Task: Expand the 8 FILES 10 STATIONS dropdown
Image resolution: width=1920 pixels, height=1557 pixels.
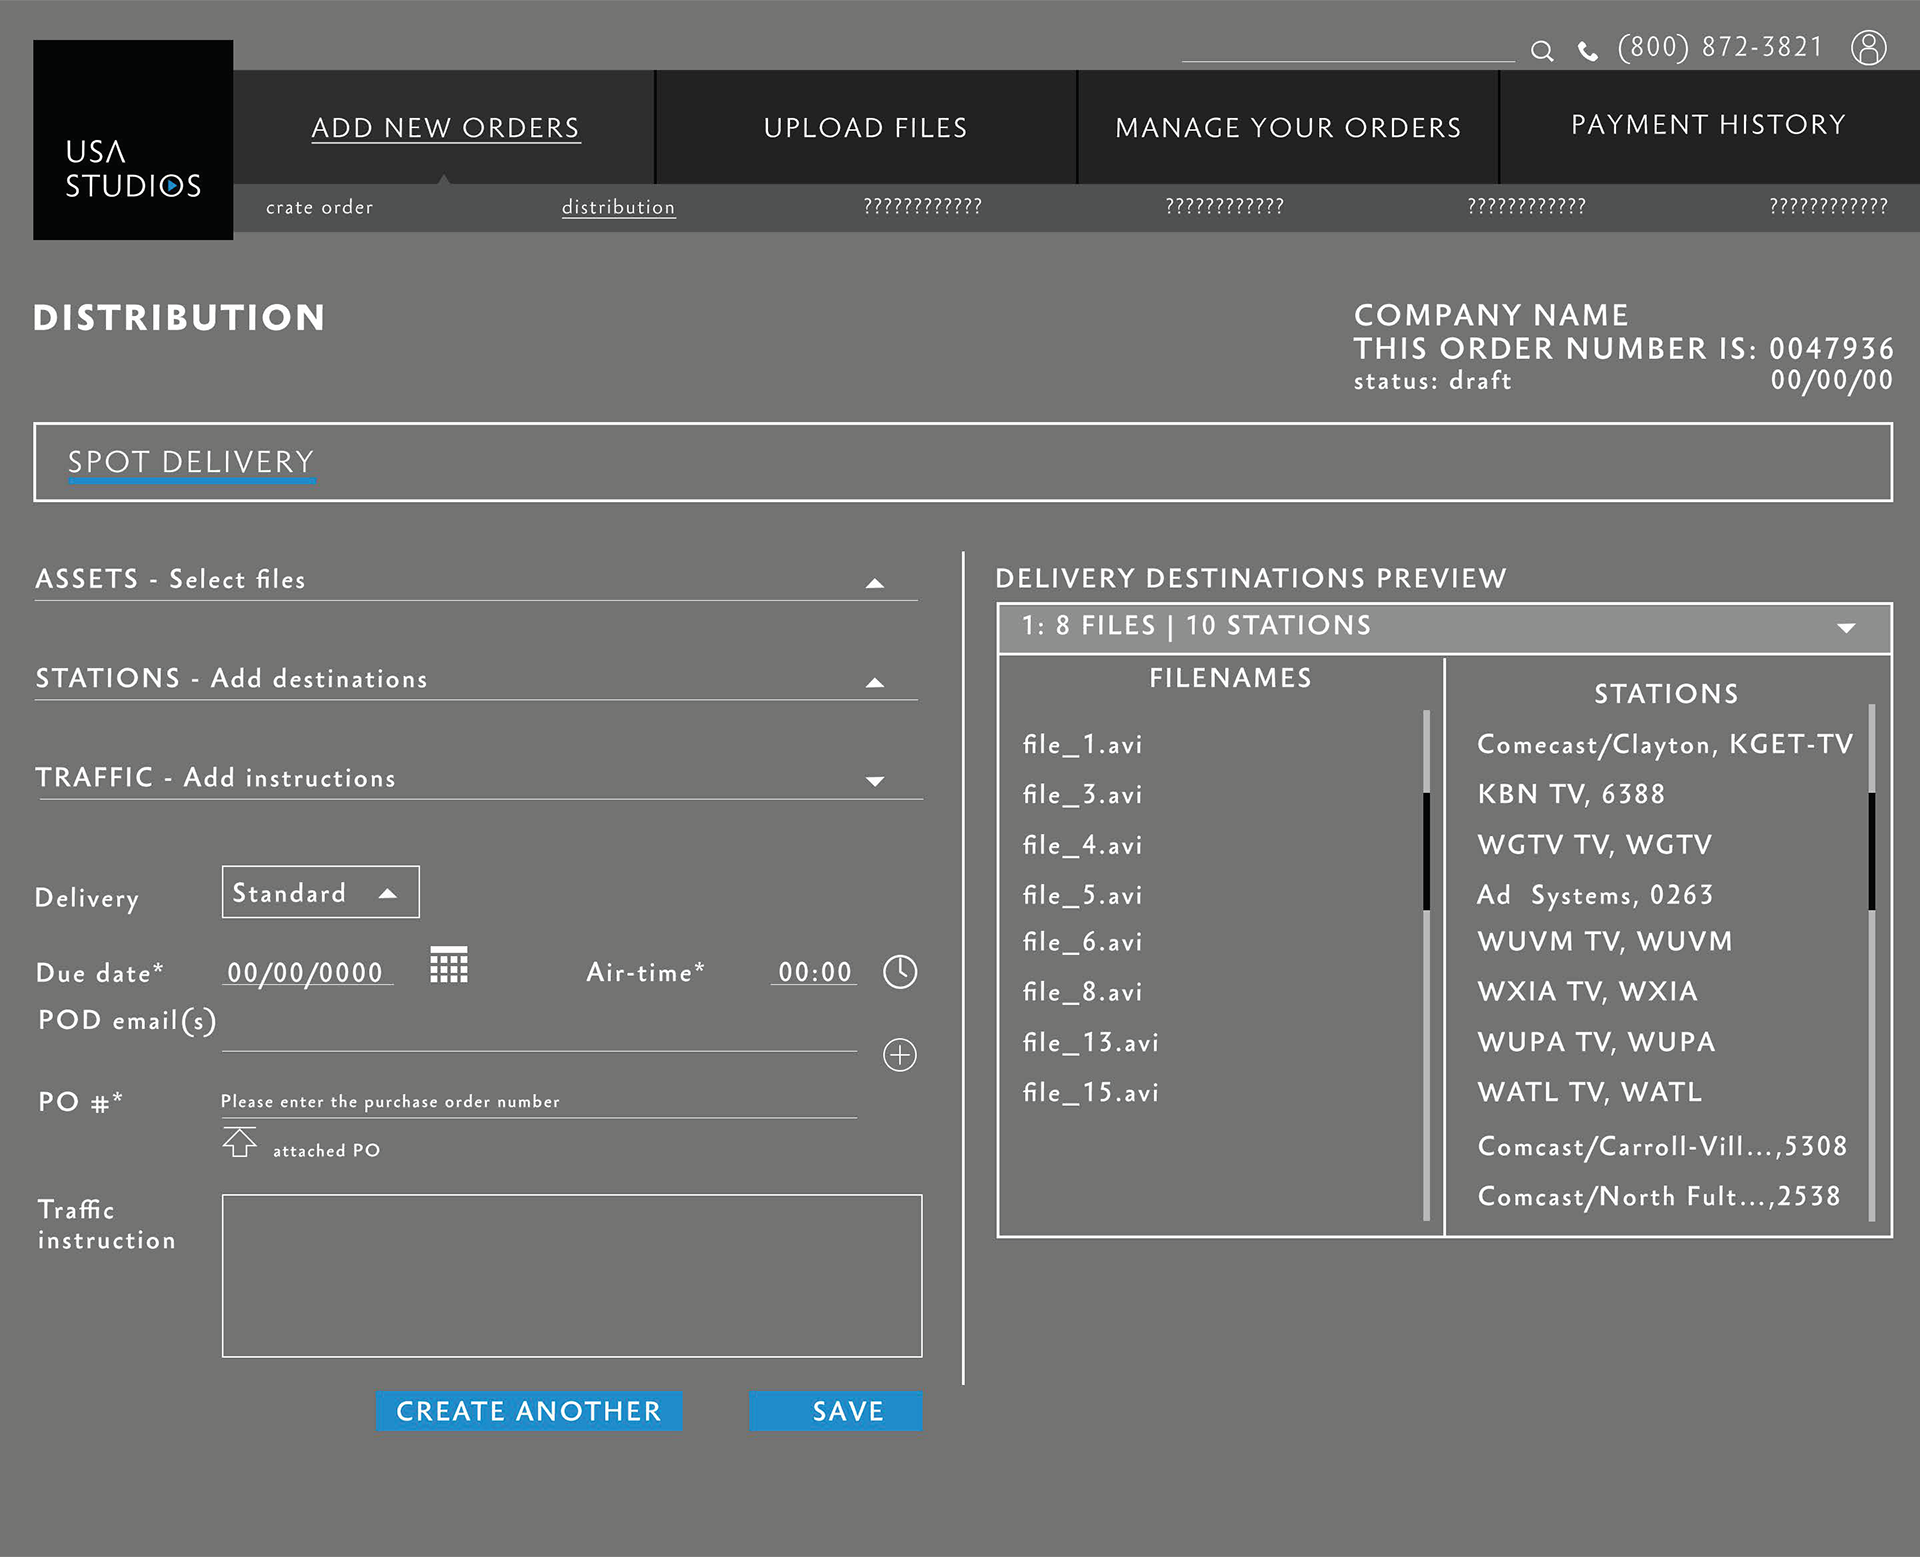Action: (x=1846, y=628)
